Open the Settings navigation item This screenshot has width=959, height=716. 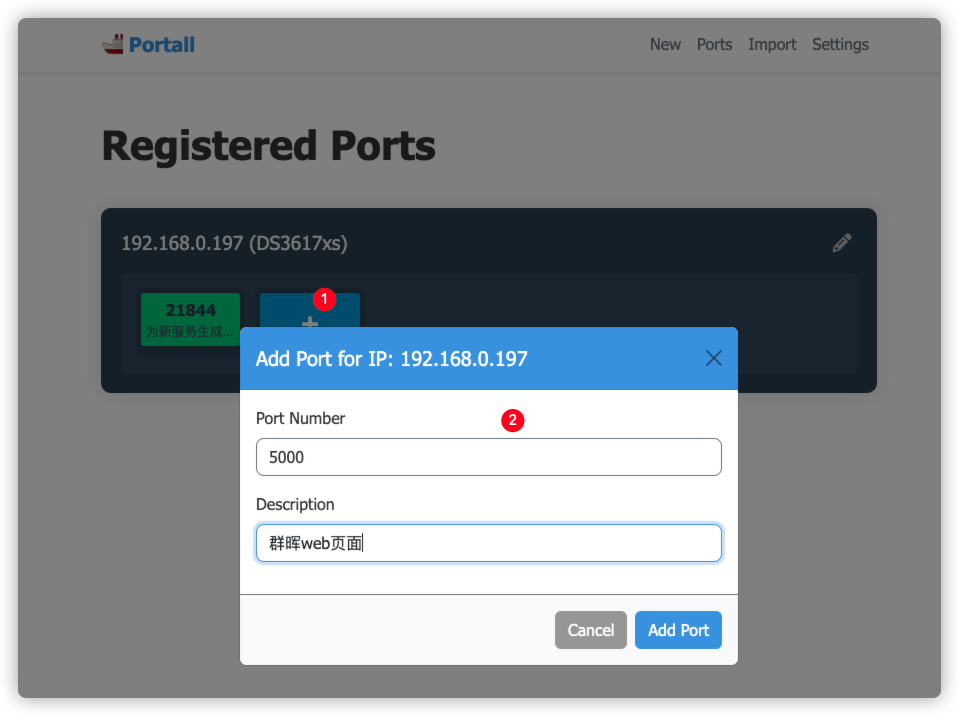pyautogui.click(x=840, y=45)
